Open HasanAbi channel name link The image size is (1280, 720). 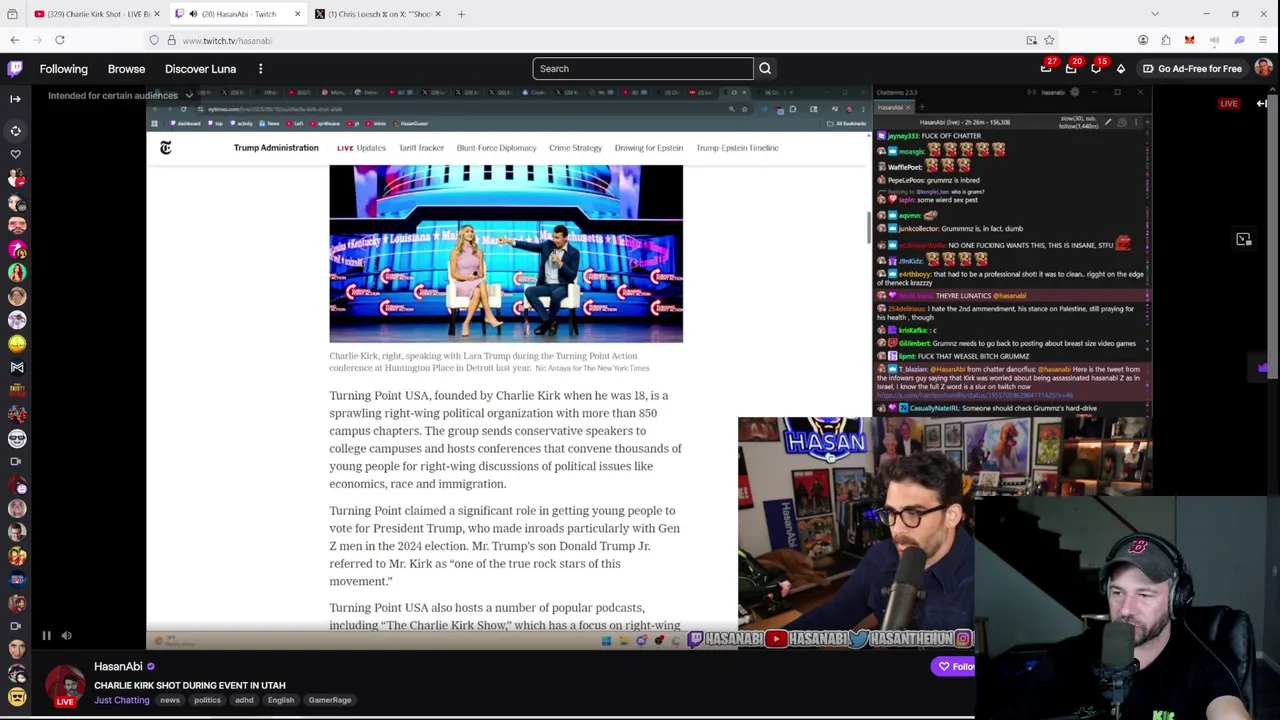tap(118, 666)
